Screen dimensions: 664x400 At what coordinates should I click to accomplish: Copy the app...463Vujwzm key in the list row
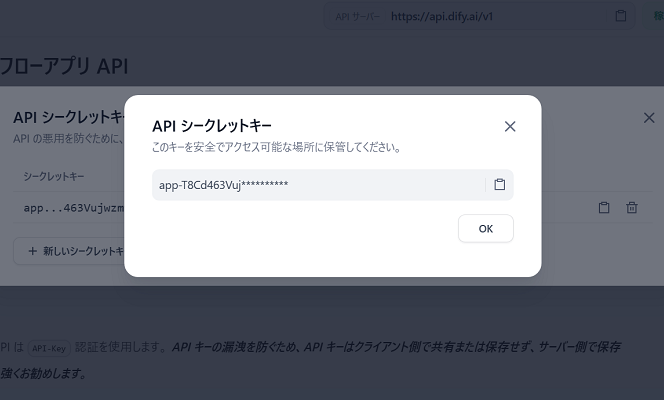coord(604,208)
